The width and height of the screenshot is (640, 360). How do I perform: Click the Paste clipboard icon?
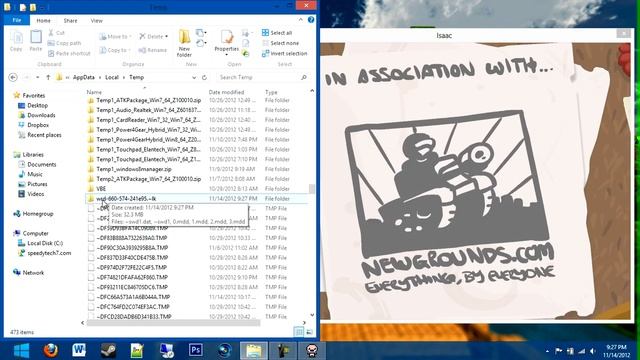36,41
